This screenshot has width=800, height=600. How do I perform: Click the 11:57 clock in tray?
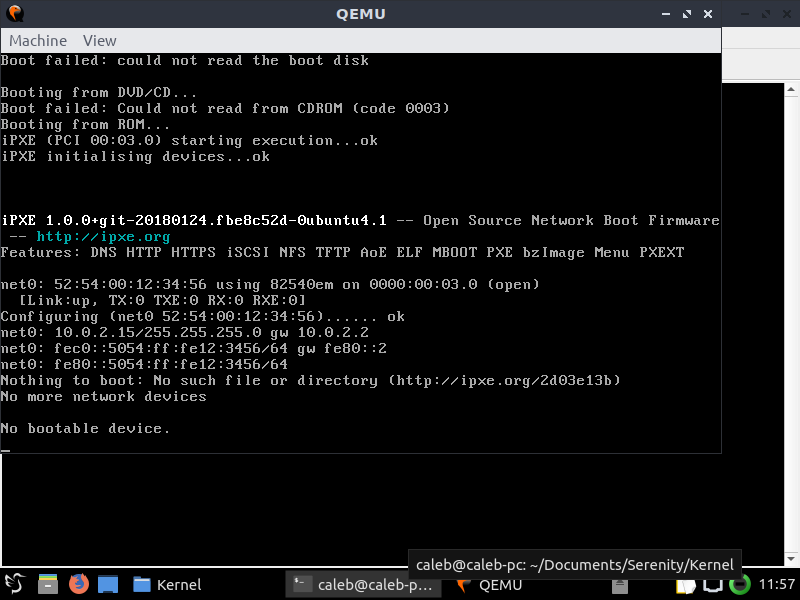pos(777,584)
